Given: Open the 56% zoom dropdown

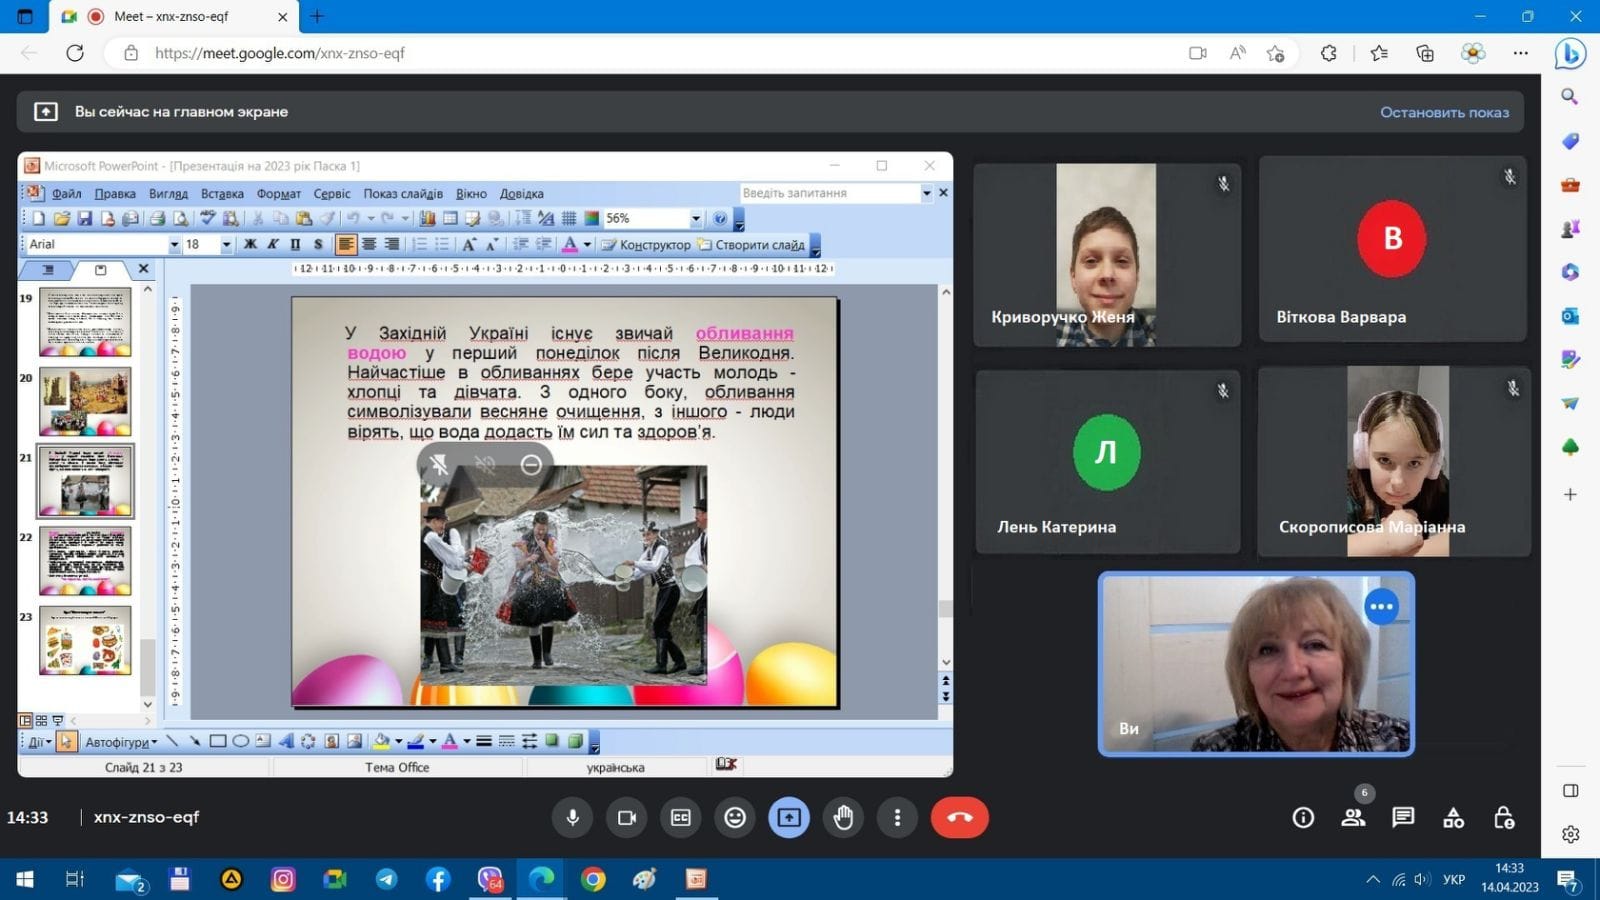Looking at the screenshot, I should pyautogui.click(x=696, y=218).
